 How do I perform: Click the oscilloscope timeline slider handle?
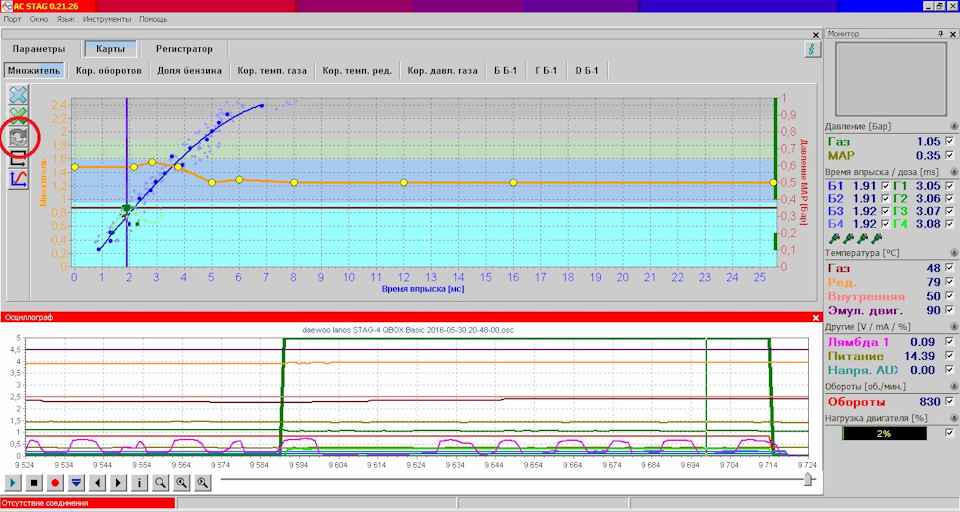tap(809, 479)
